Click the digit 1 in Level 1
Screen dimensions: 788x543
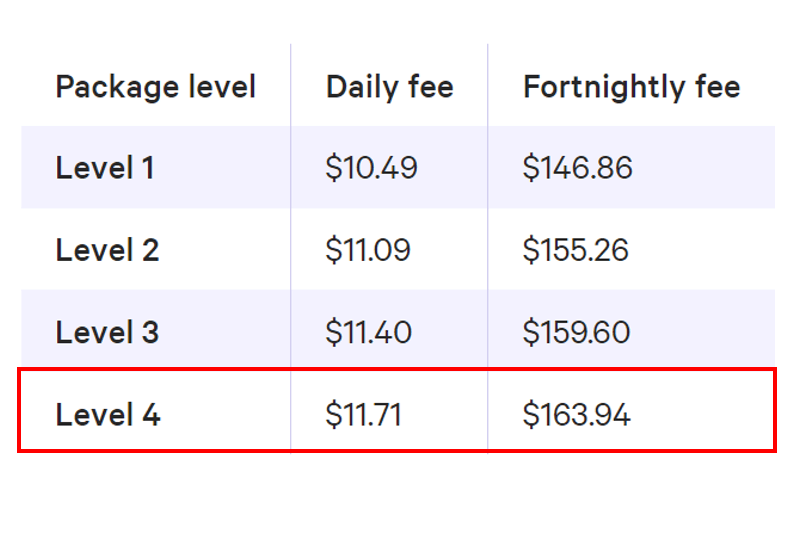click(x=147, y=168)
